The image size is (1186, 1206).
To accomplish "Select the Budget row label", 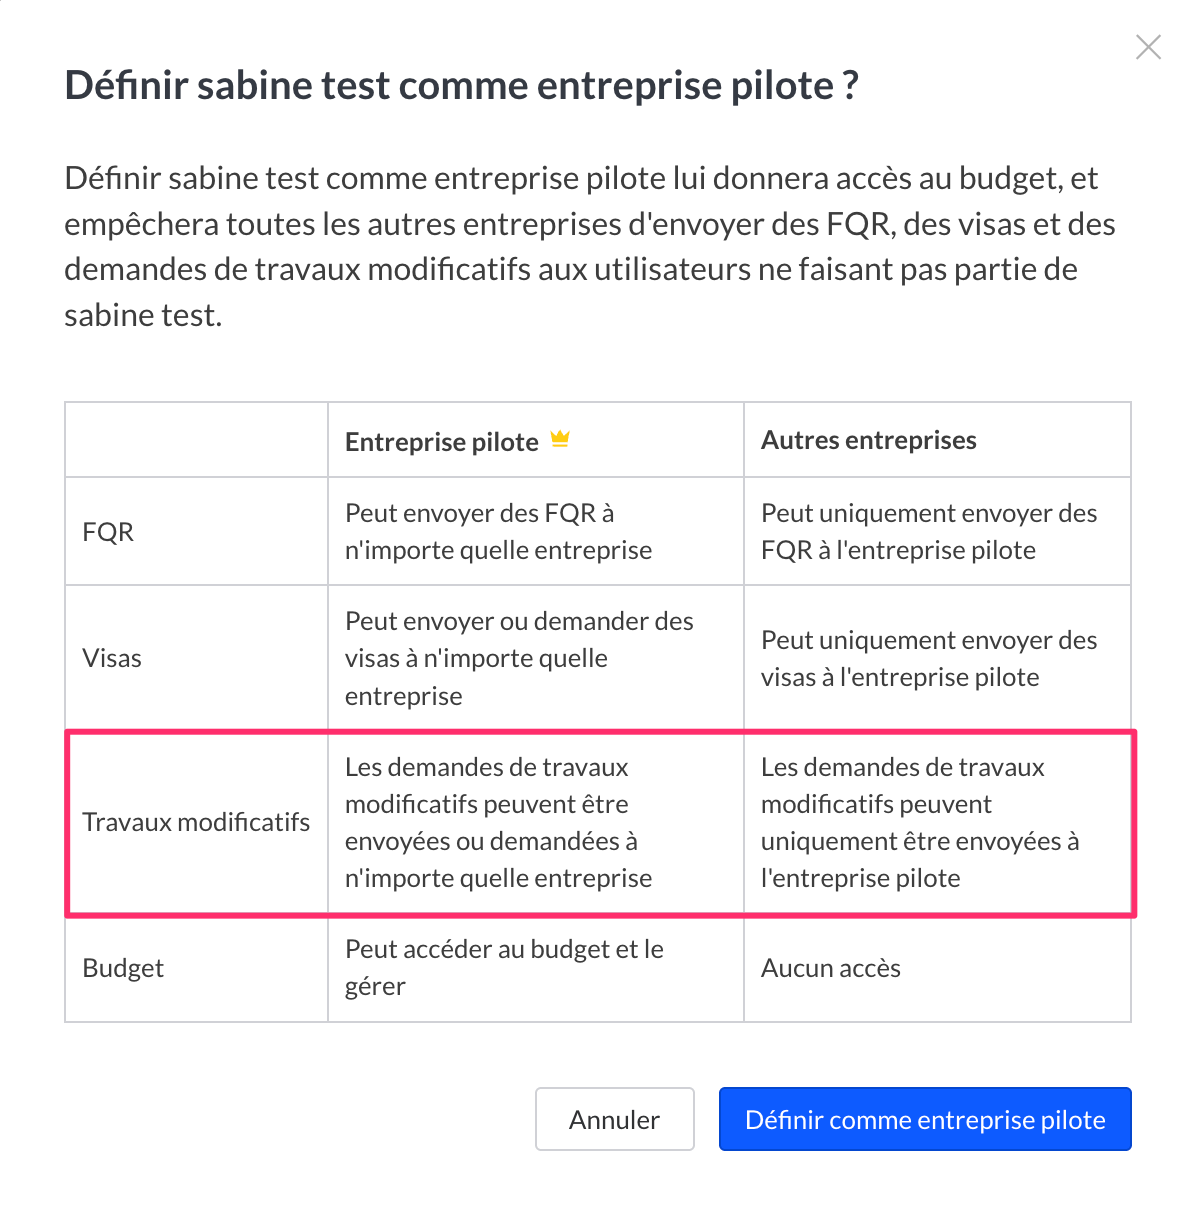I will pyautogui.click(x=123, y=968).
